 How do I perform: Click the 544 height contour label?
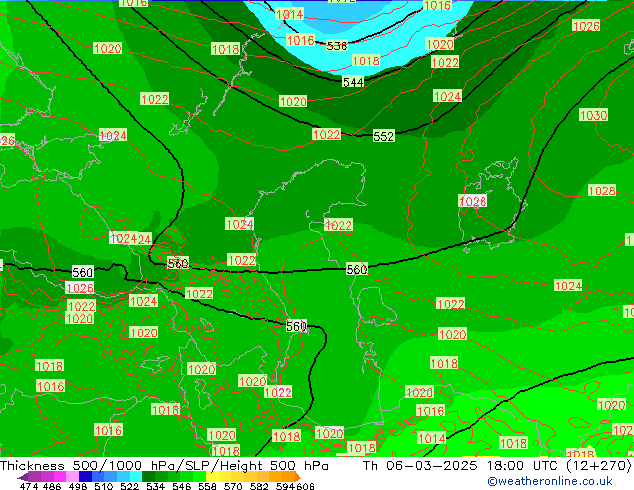tap(353, 82)
